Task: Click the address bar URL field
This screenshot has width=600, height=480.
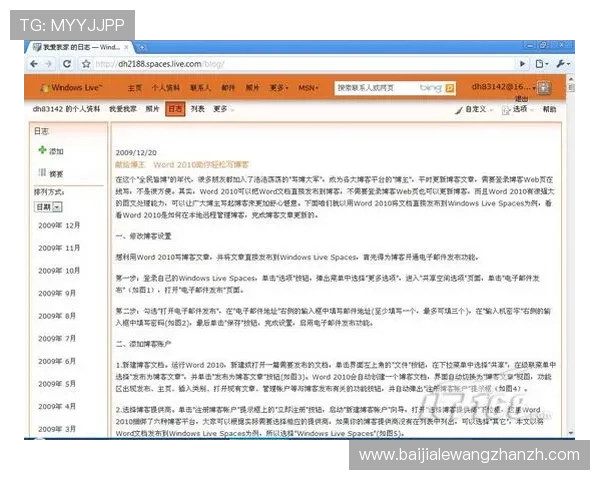Action: coord(302,64)
